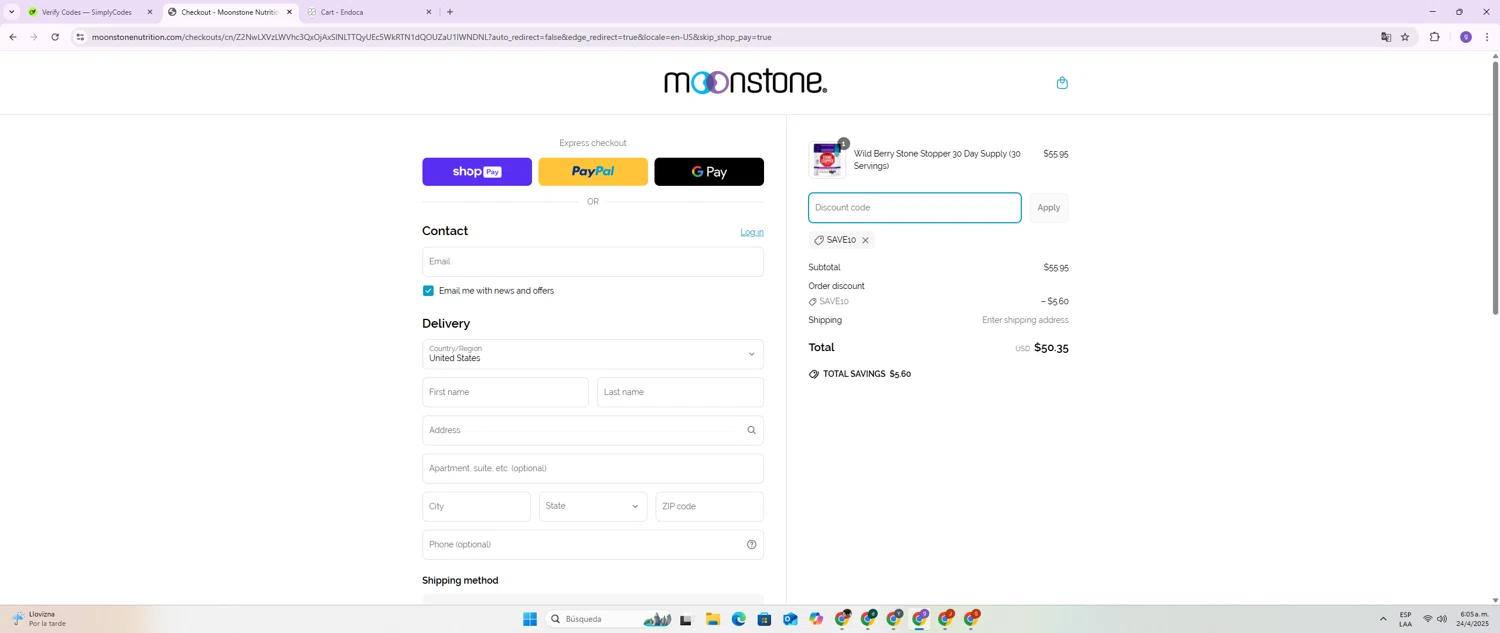The height and width of the screenshot is (633, 1500).
Task: Click the City field
Action: [476, 506]
